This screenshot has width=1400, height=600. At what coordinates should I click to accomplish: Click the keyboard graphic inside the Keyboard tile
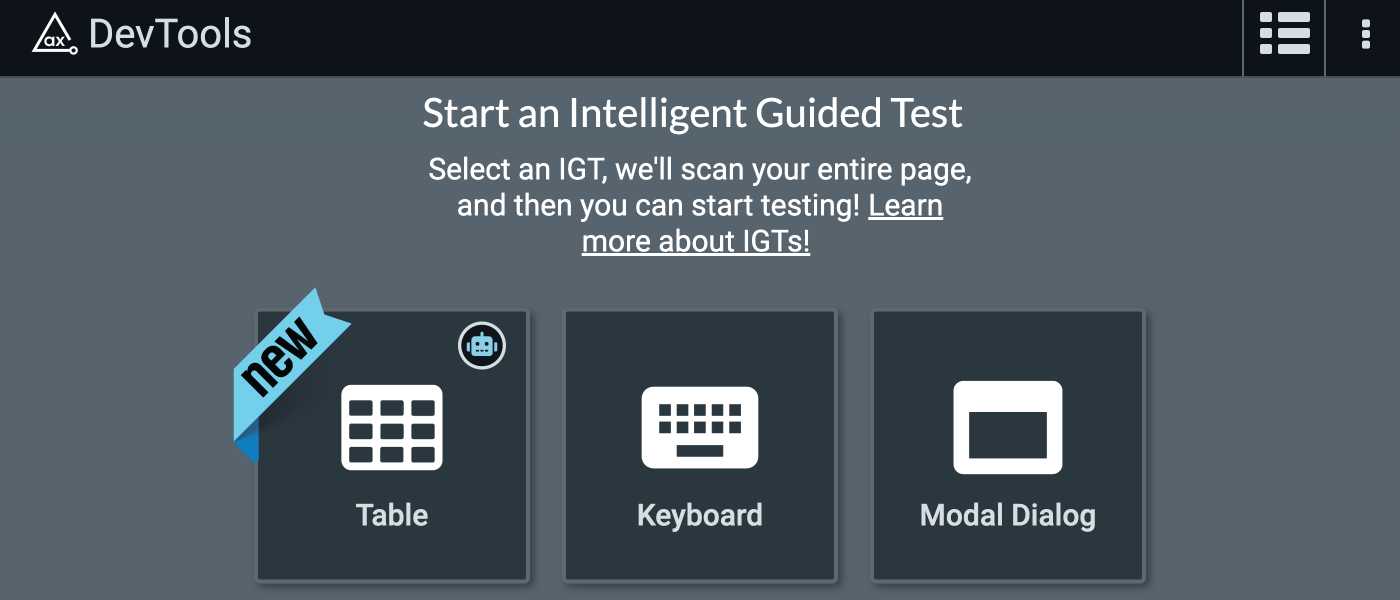point(700,428)
